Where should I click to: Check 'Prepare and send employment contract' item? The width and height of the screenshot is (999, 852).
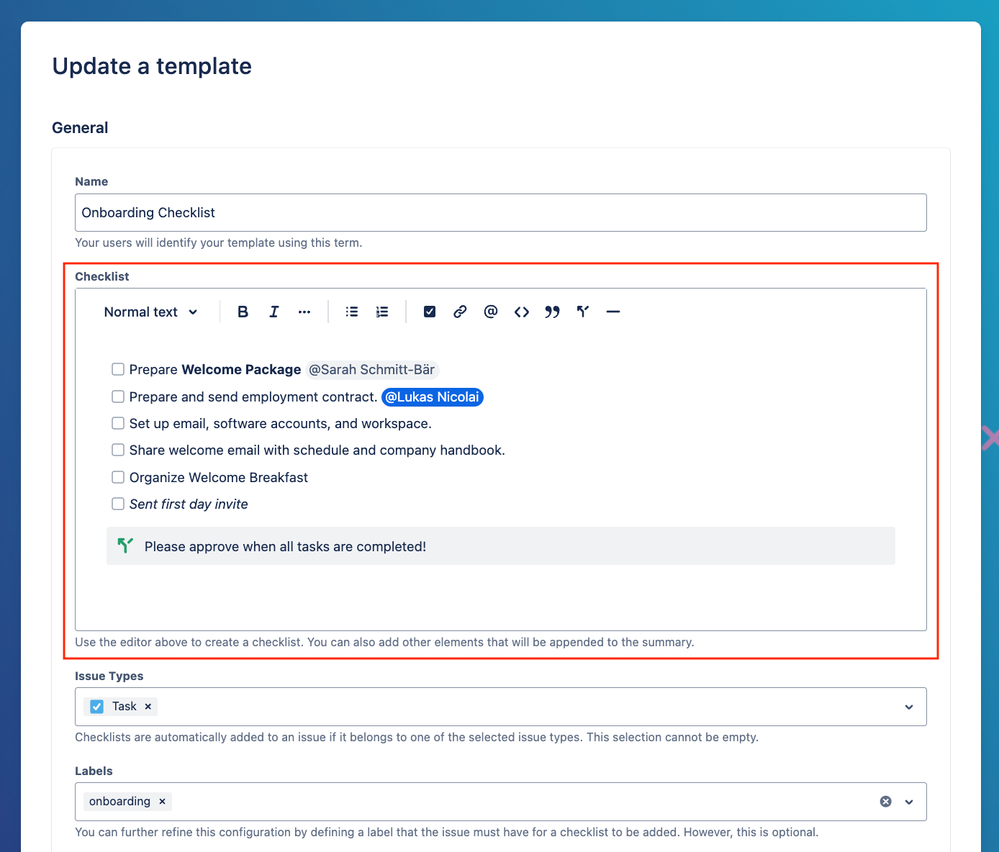pos(118,396)
